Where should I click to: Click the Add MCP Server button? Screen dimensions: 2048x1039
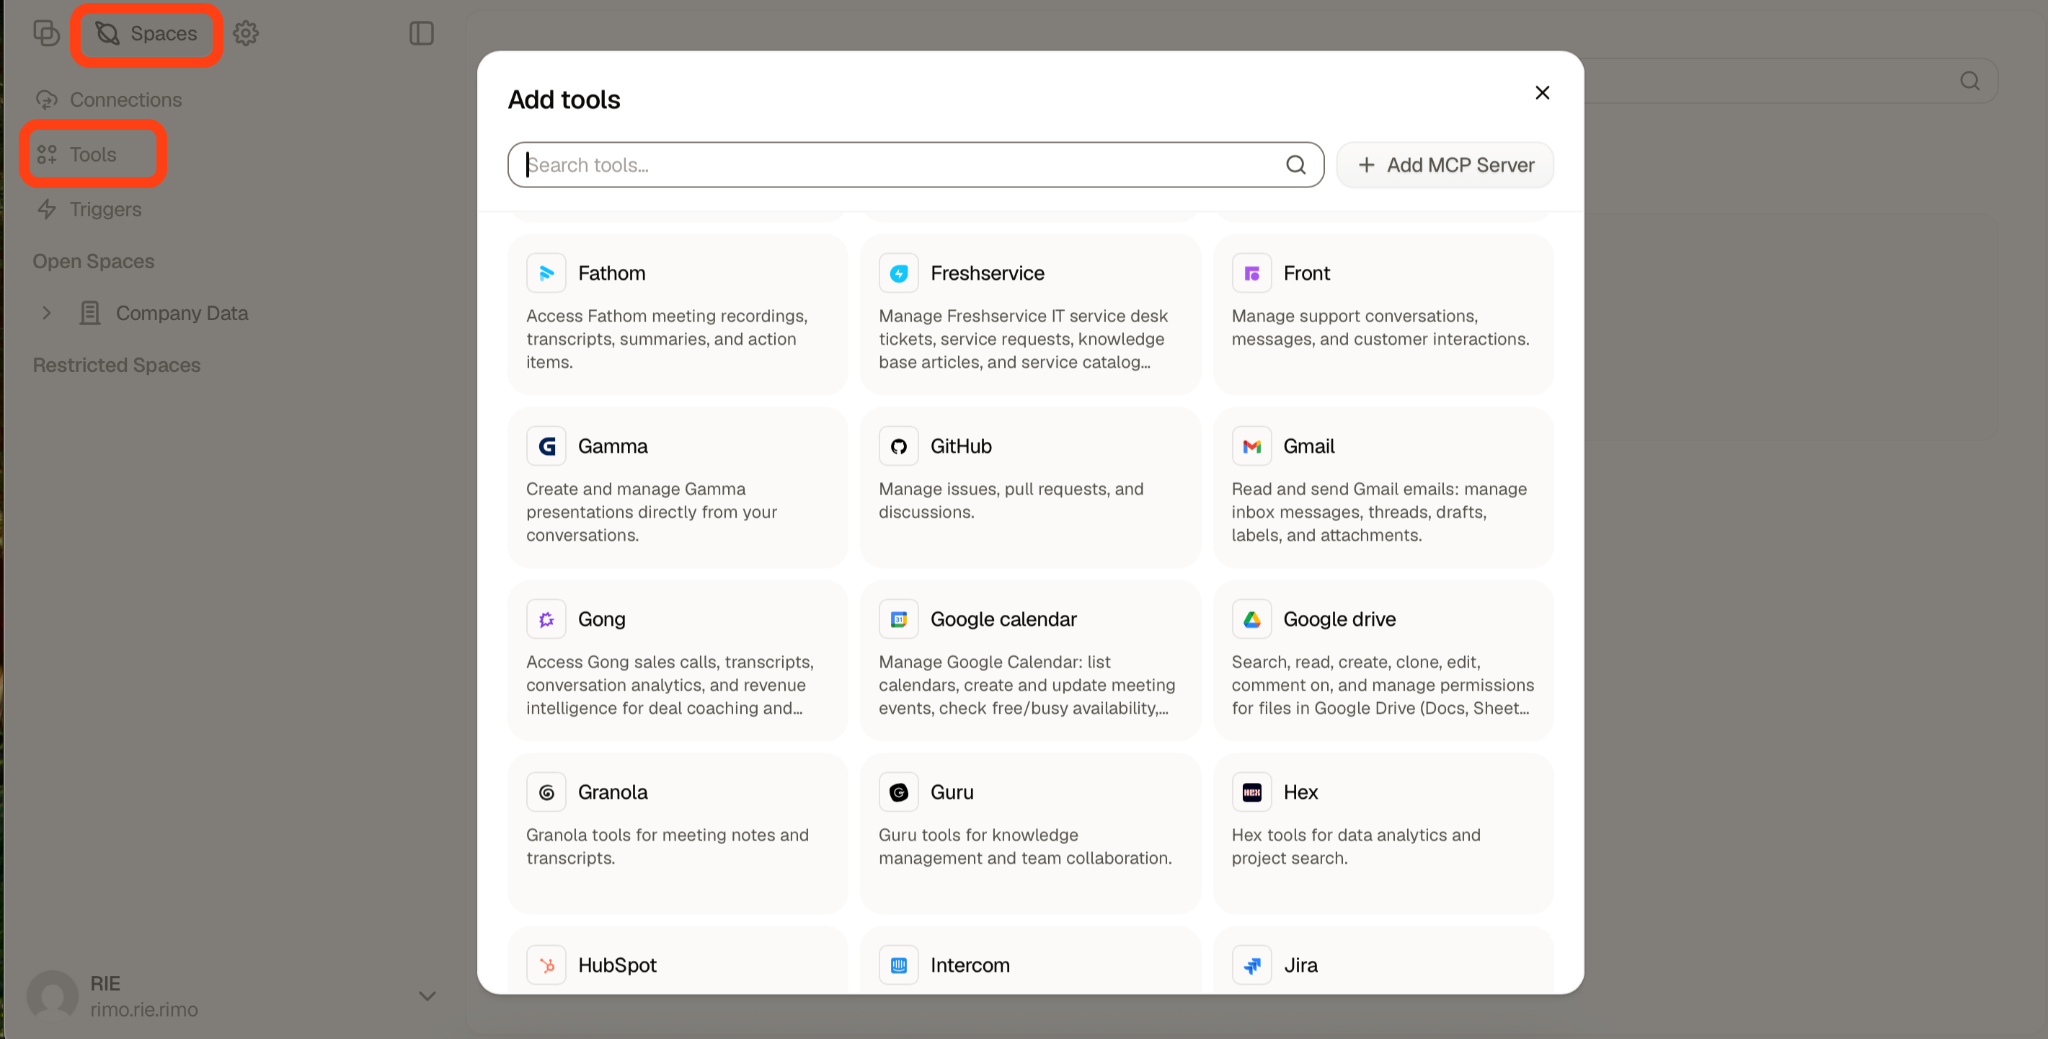click(1445, 165)
